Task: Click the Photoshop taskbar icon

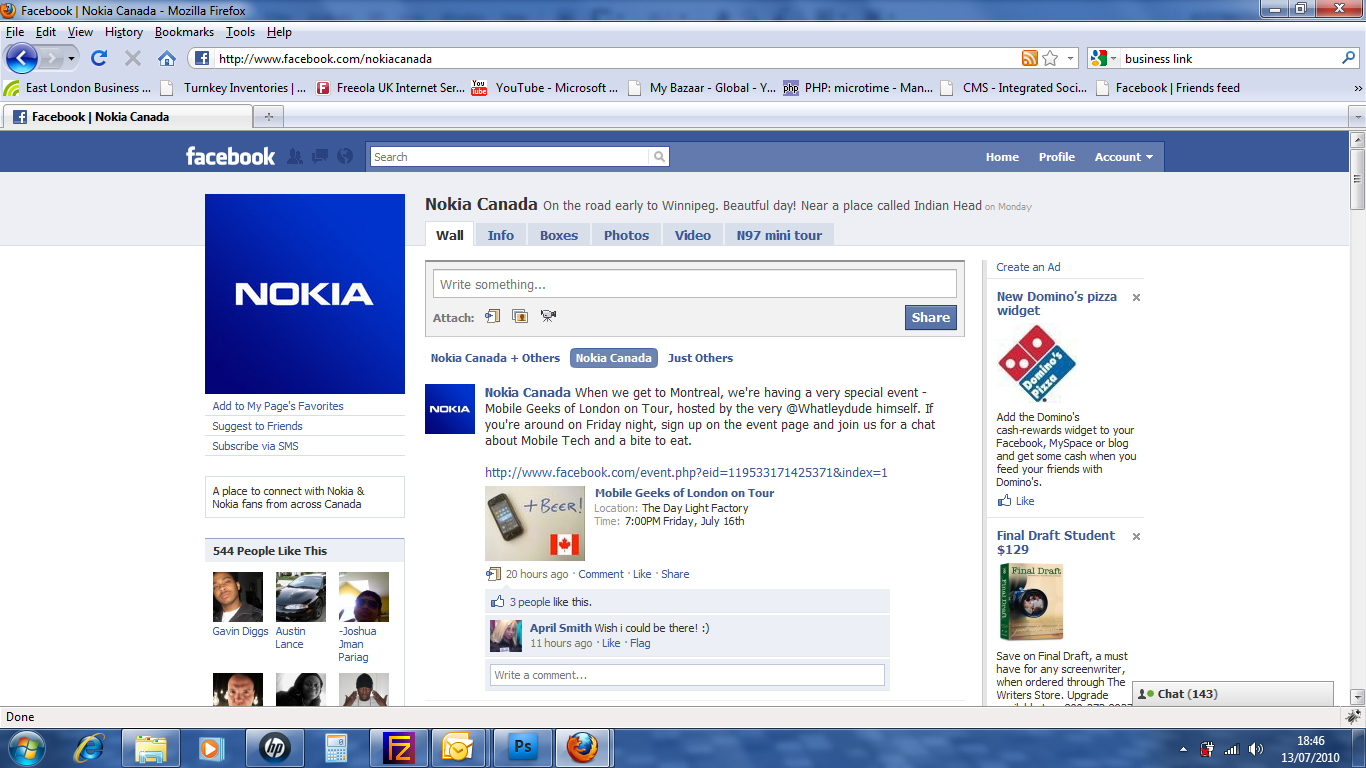Action: coord(522,747)
